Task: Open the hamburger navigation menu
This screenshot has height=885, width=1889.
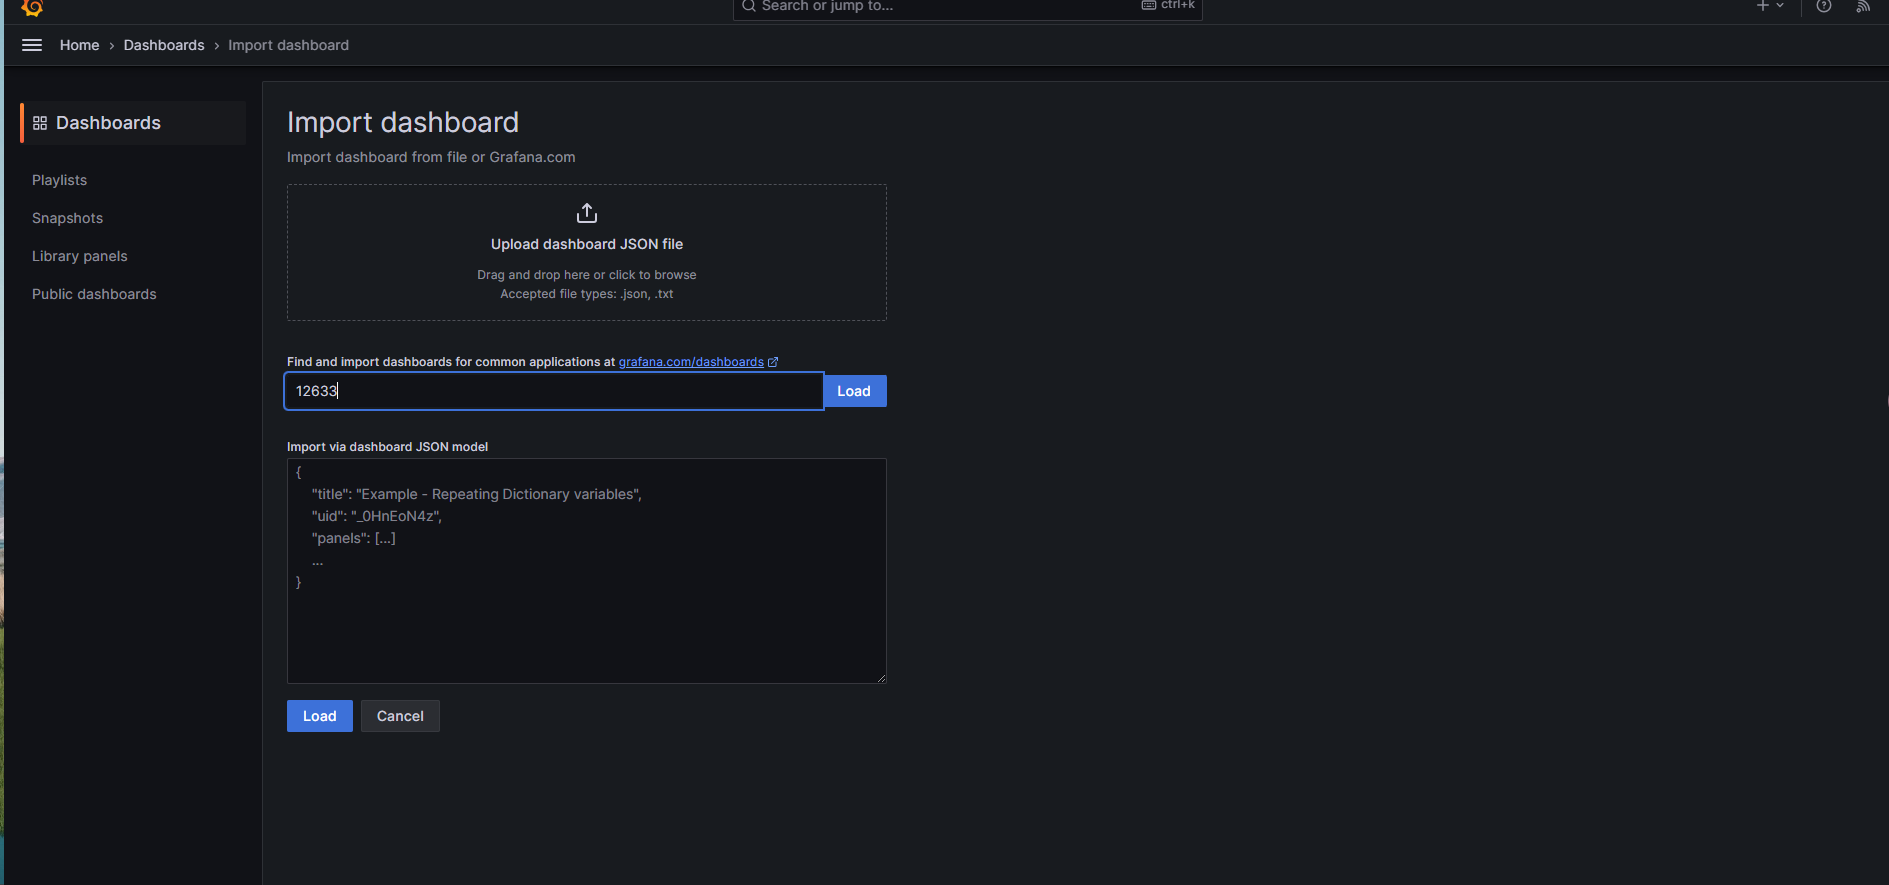Action: [x=32, y=45]
